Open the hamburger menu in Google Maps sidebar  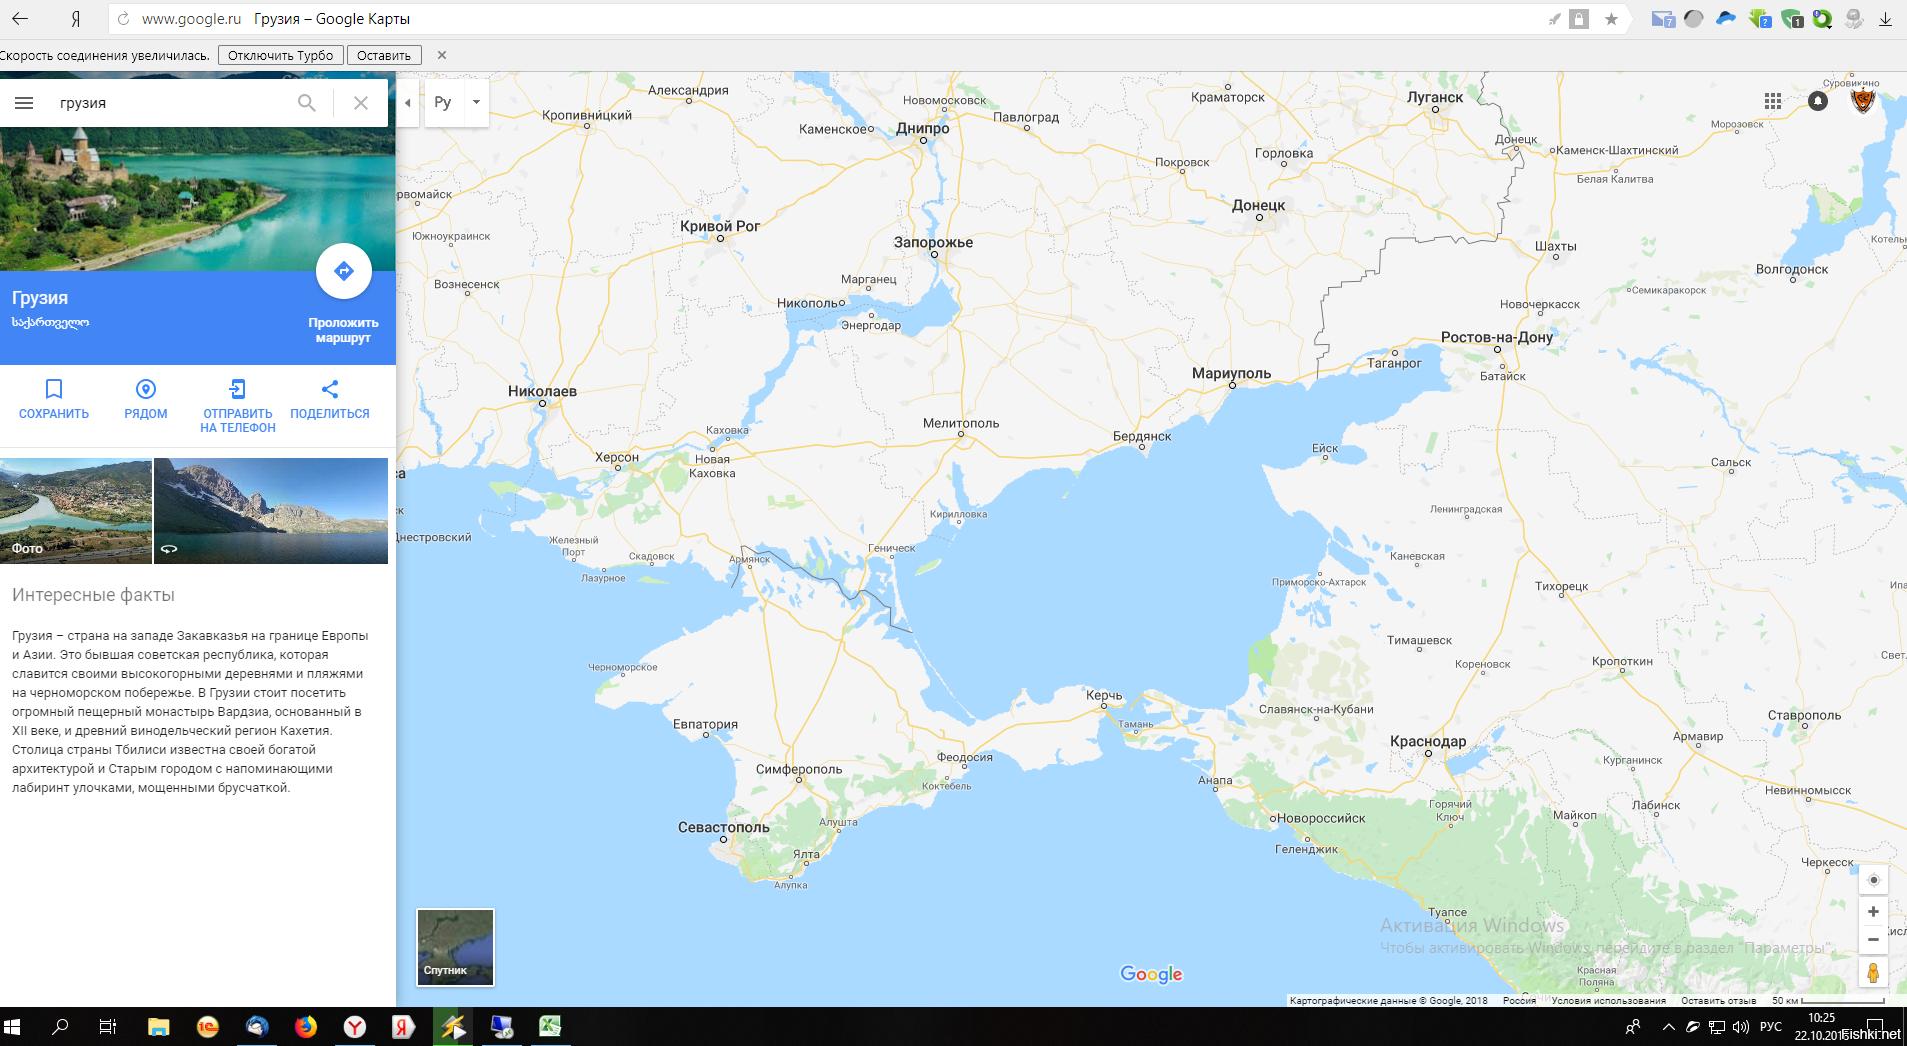click(24, 103)
